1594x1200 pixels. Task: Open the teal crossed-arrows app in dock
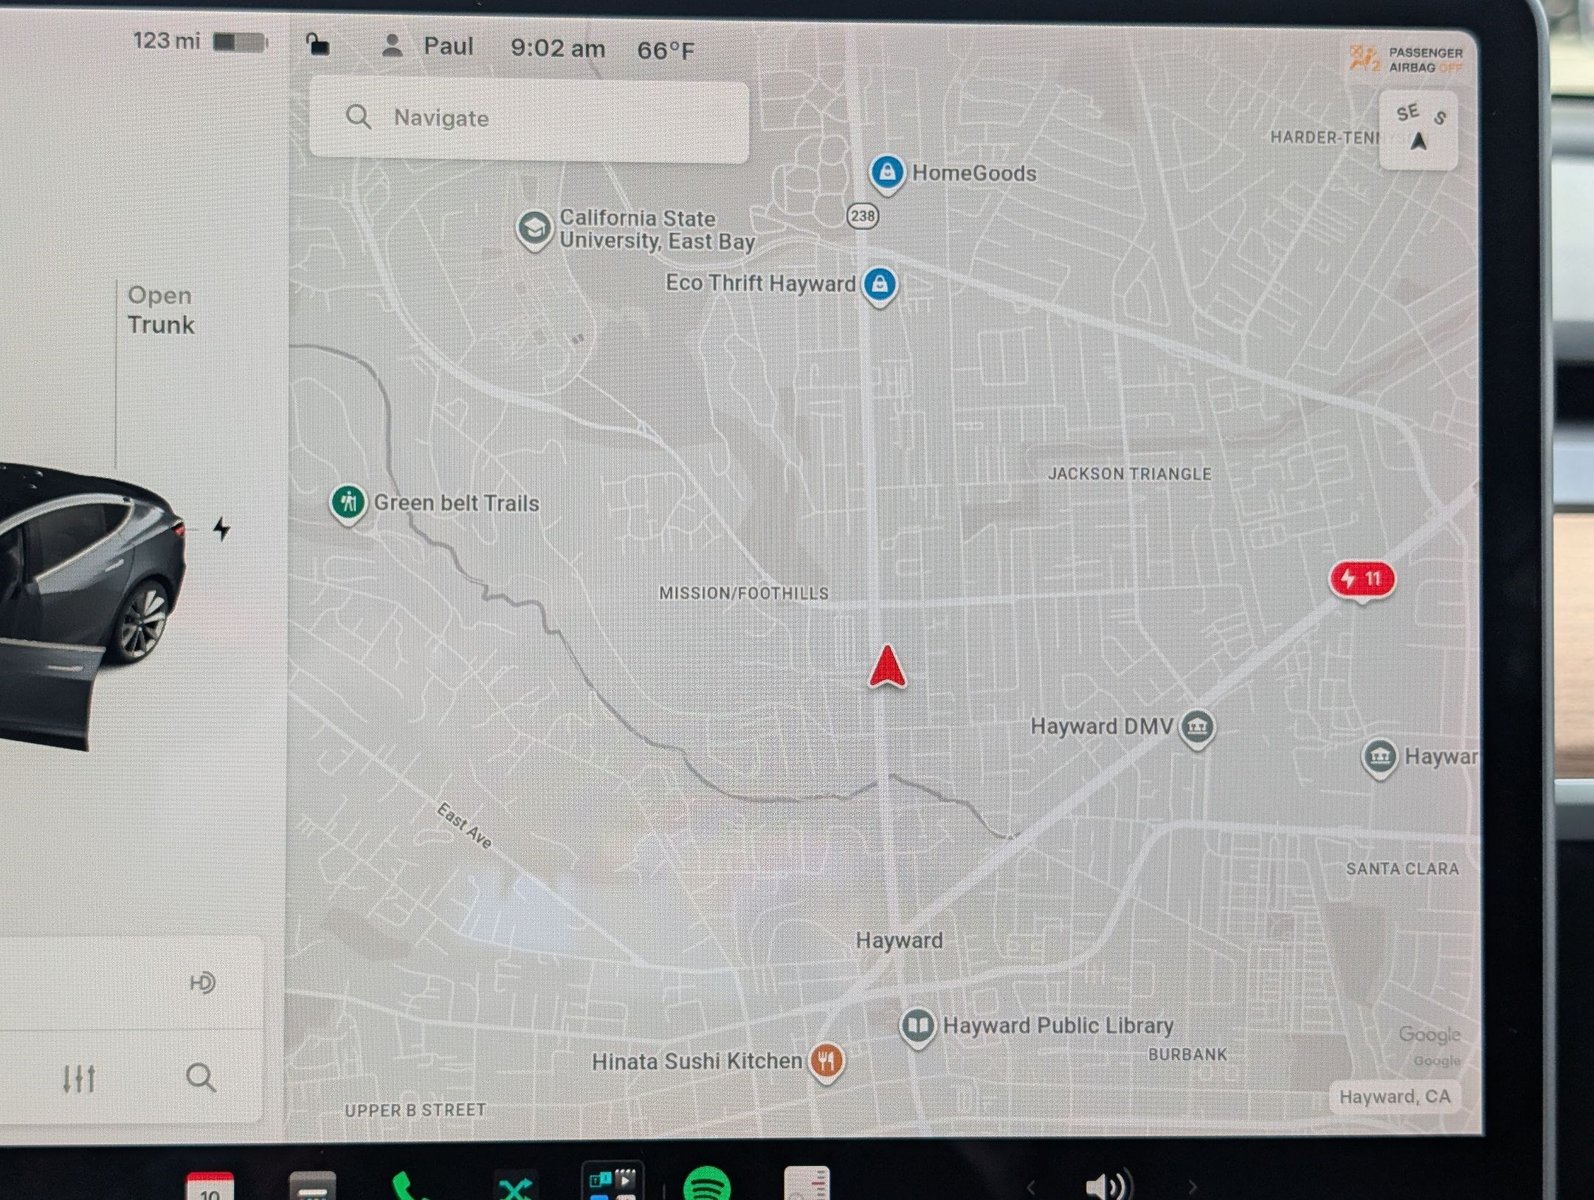pos(515,1187)
